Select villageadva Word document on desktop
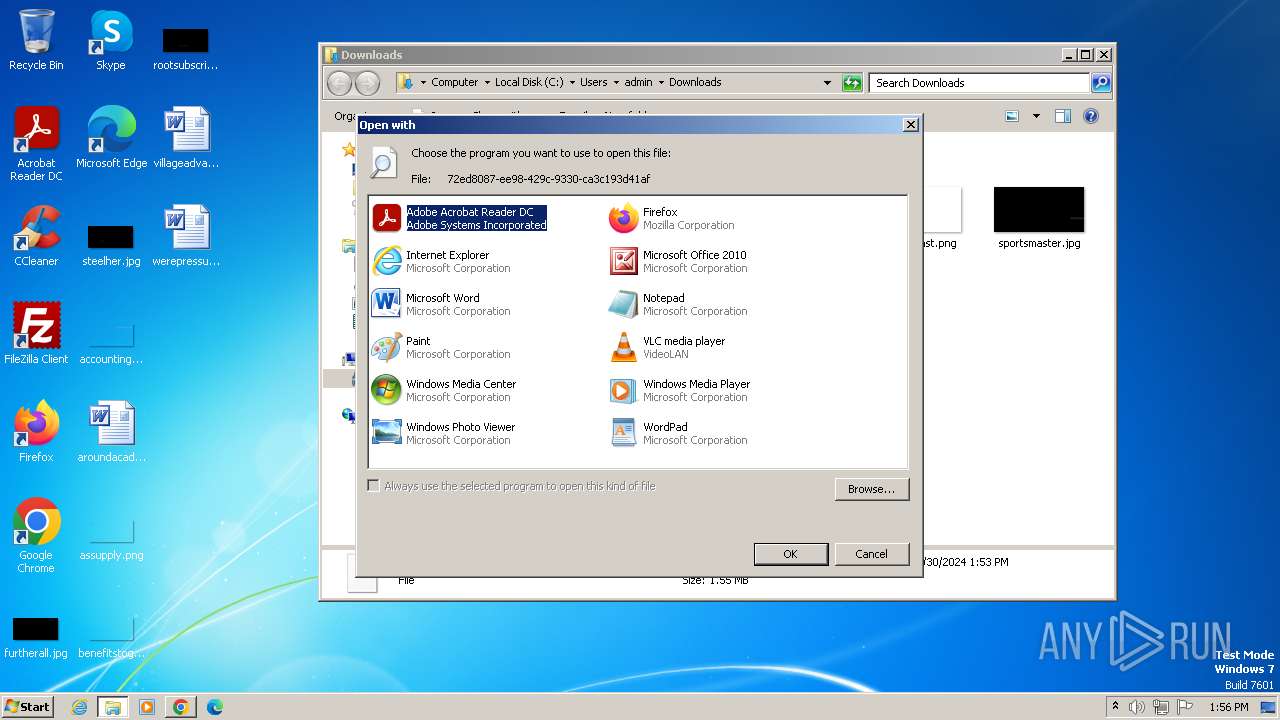The image size is (1280, 720). tap(186, 138)
